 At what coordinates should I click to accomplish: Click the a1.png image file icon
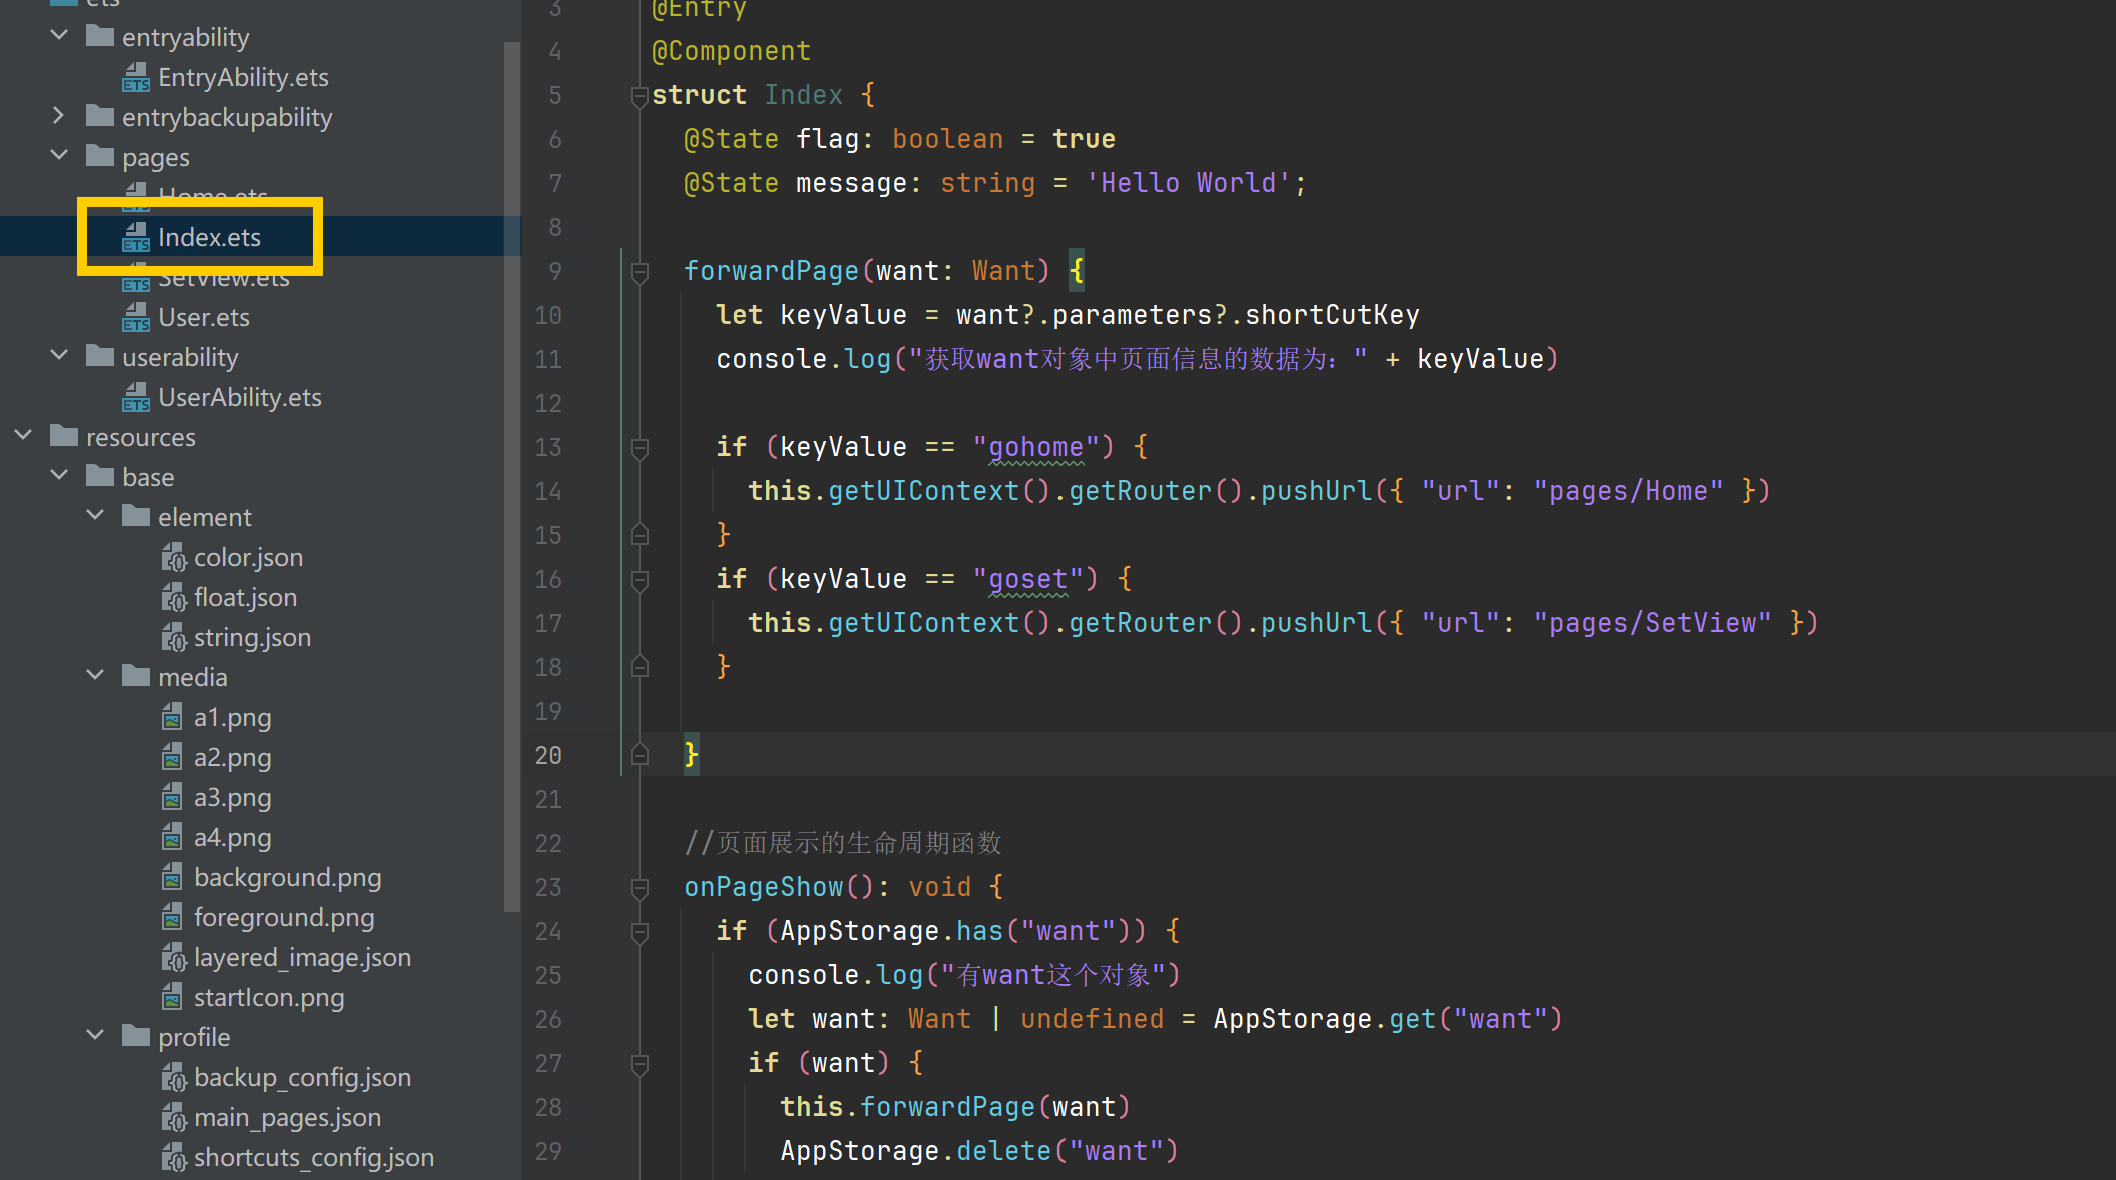(172, 717)
